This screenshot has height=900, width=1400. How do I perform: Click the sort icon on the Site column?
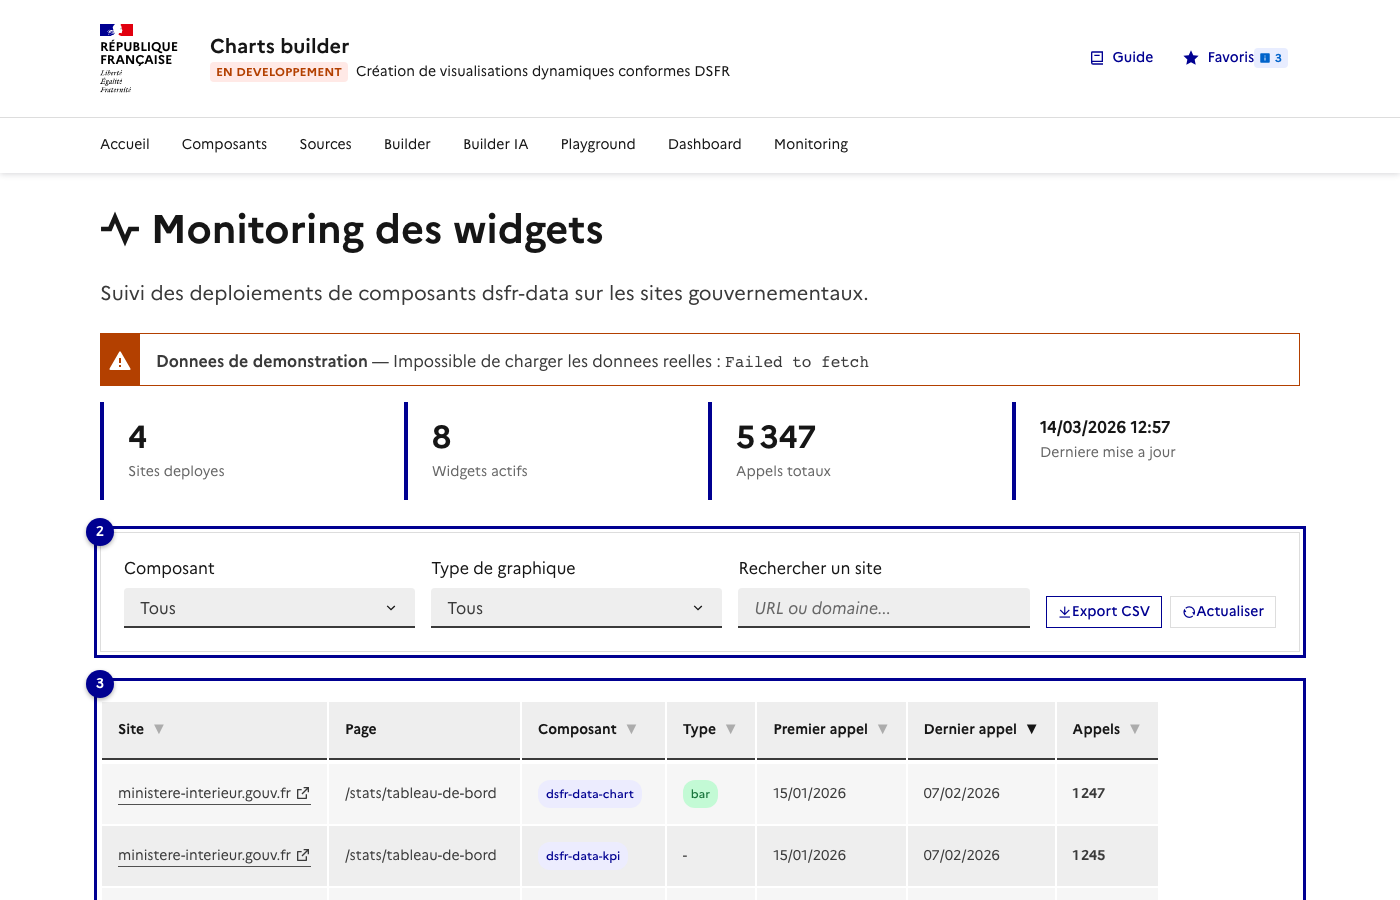tap(160, 729)
